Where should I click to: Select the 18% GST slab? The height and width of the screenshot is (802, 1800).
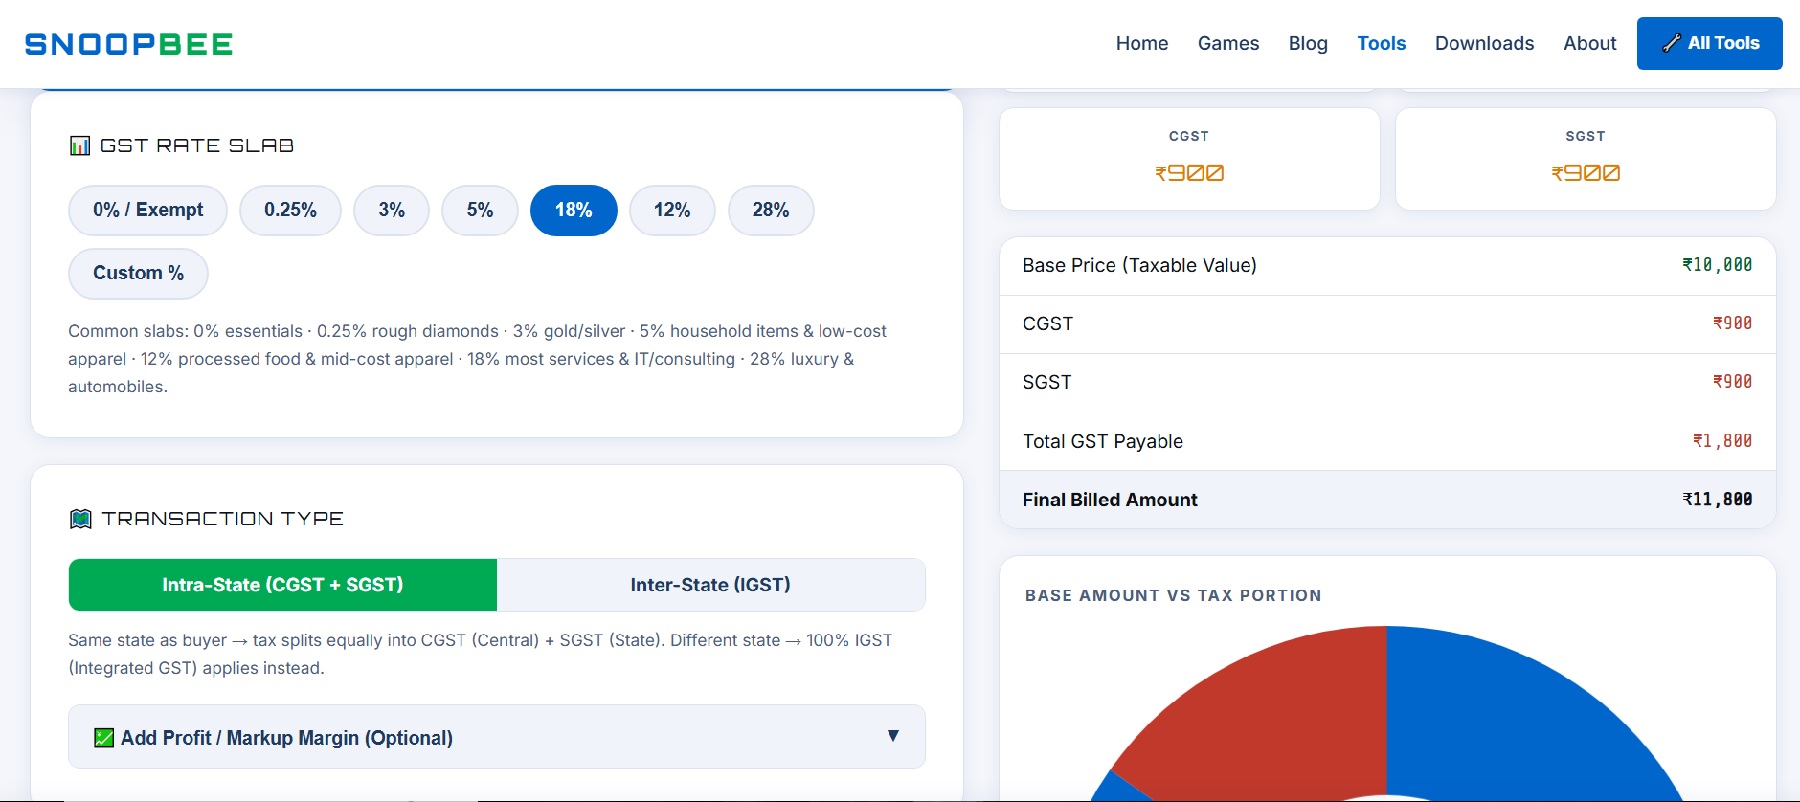tap(574, 210)
